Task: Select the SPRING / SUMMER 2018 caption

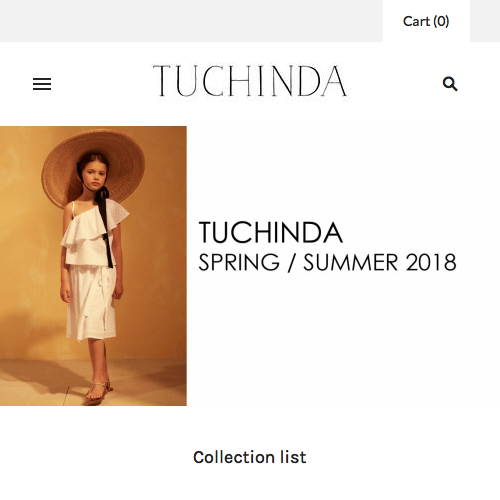Action: pos(327,262)
